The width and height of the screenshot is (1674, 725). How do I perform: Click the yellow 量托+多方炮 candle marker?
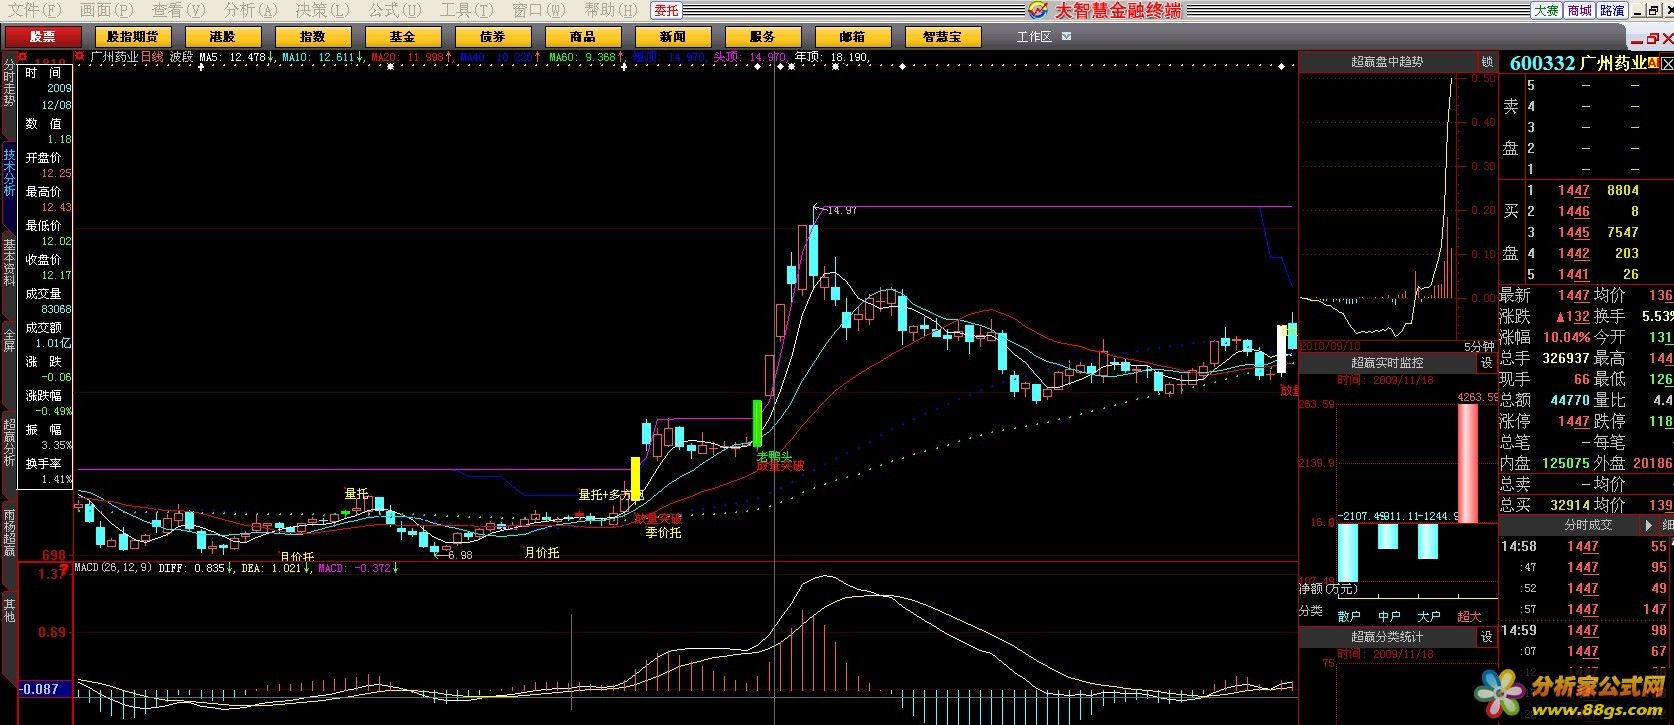click(x=635, y=480)
